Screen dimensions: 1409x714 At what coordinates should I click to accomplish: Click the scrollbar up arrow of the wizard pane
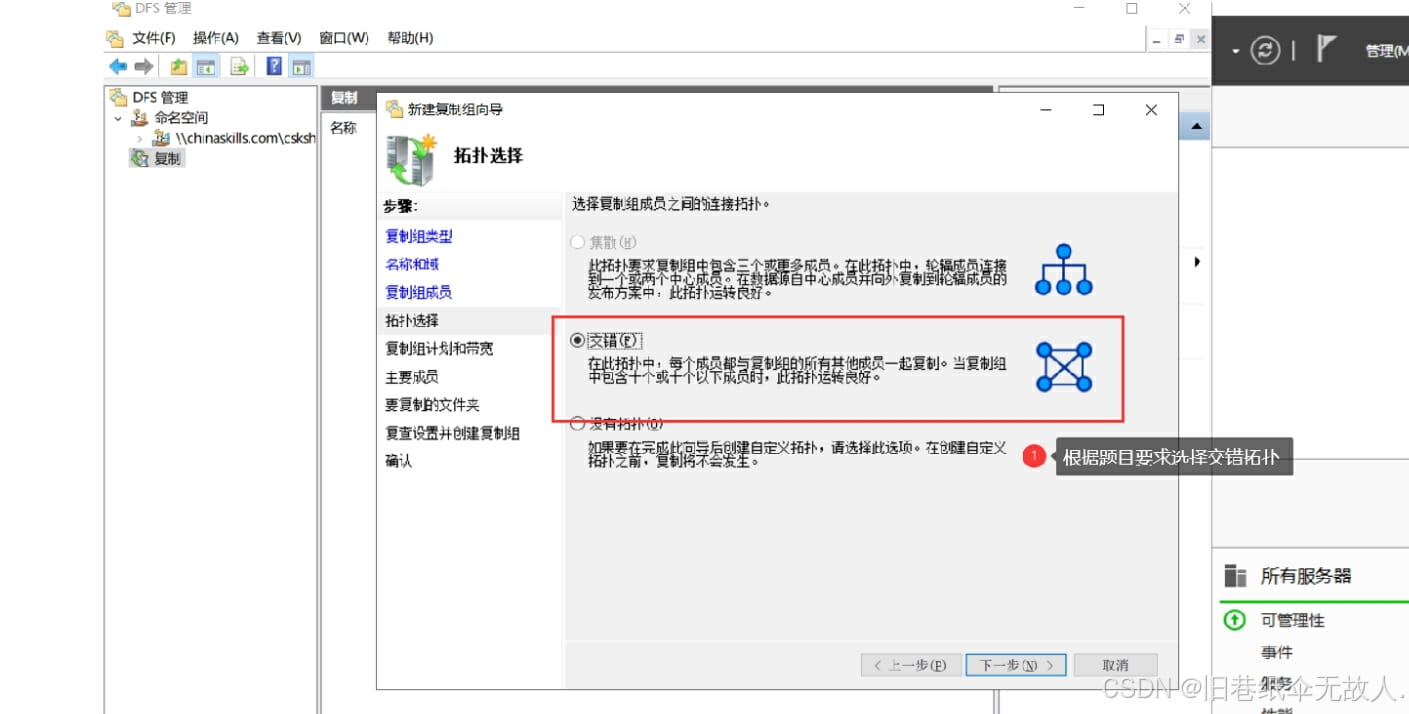pos(1195,125)
